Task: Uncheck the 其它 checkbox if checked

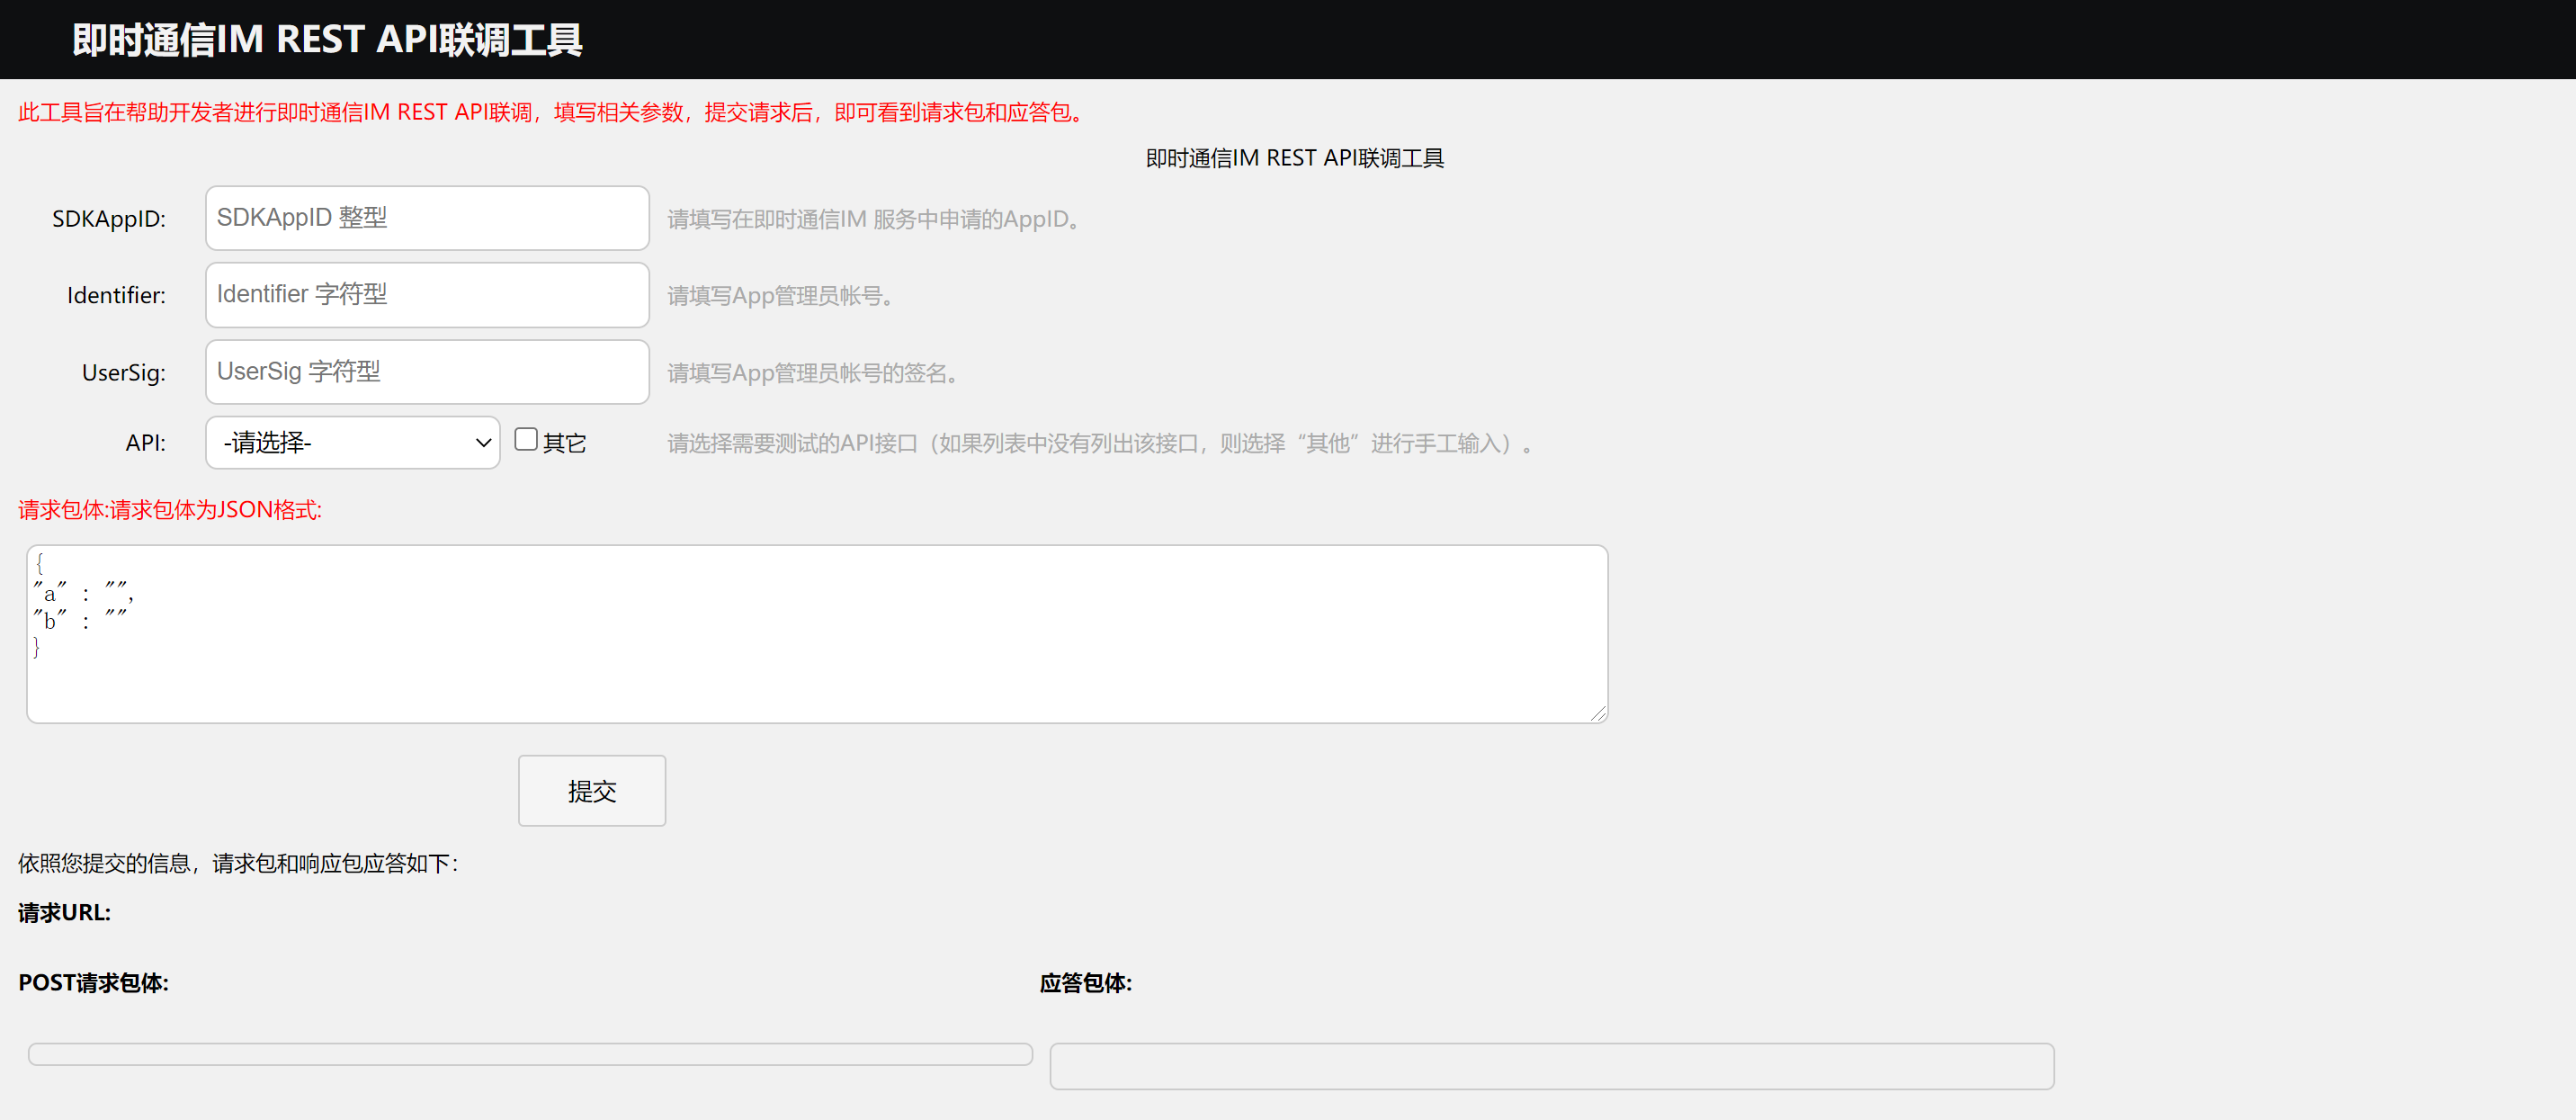Action: tap(527, 438)
